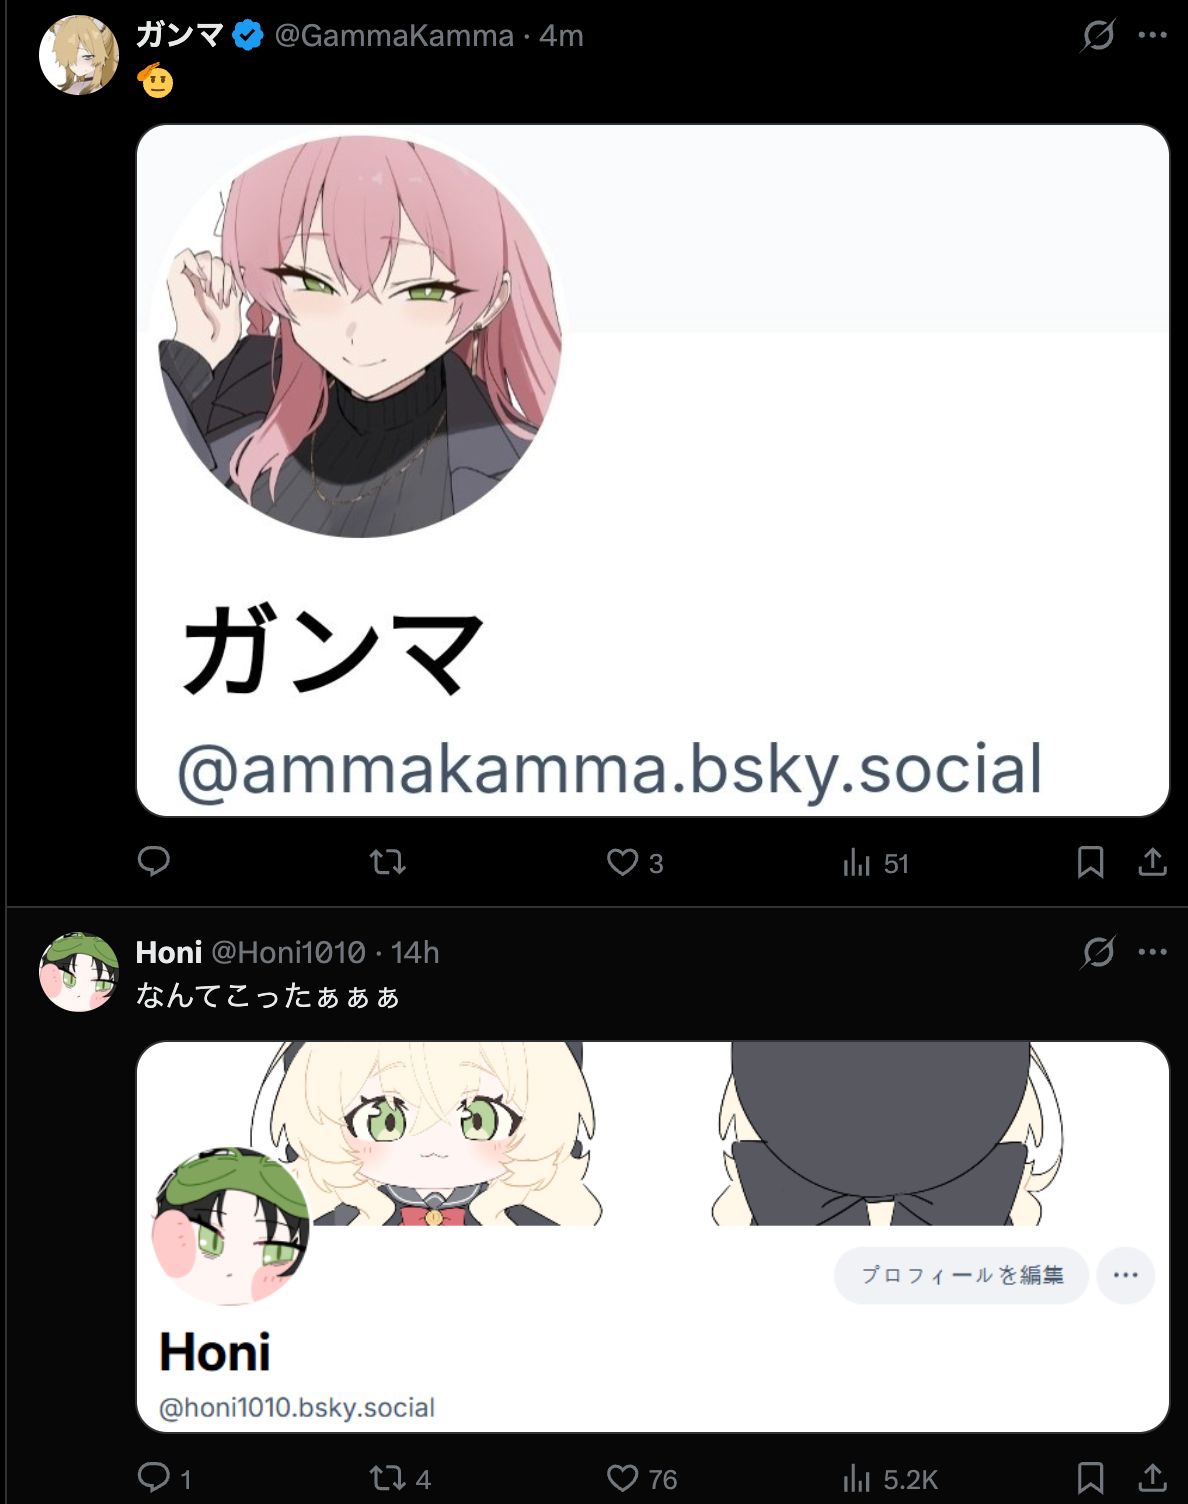Click Honi's green-hat avatar beside tweet

click(79, 972)
